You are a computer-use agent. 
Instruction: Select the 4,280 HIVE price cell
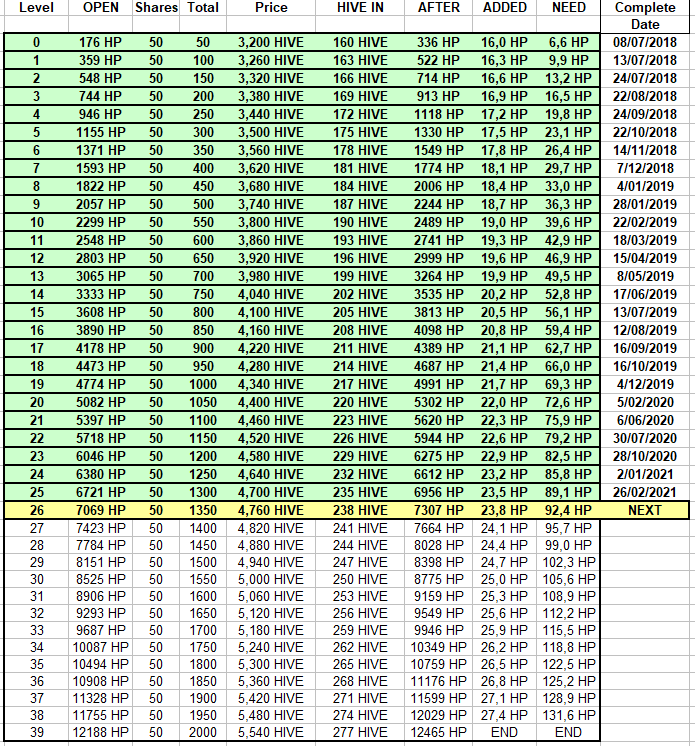[x=271, y=366]
